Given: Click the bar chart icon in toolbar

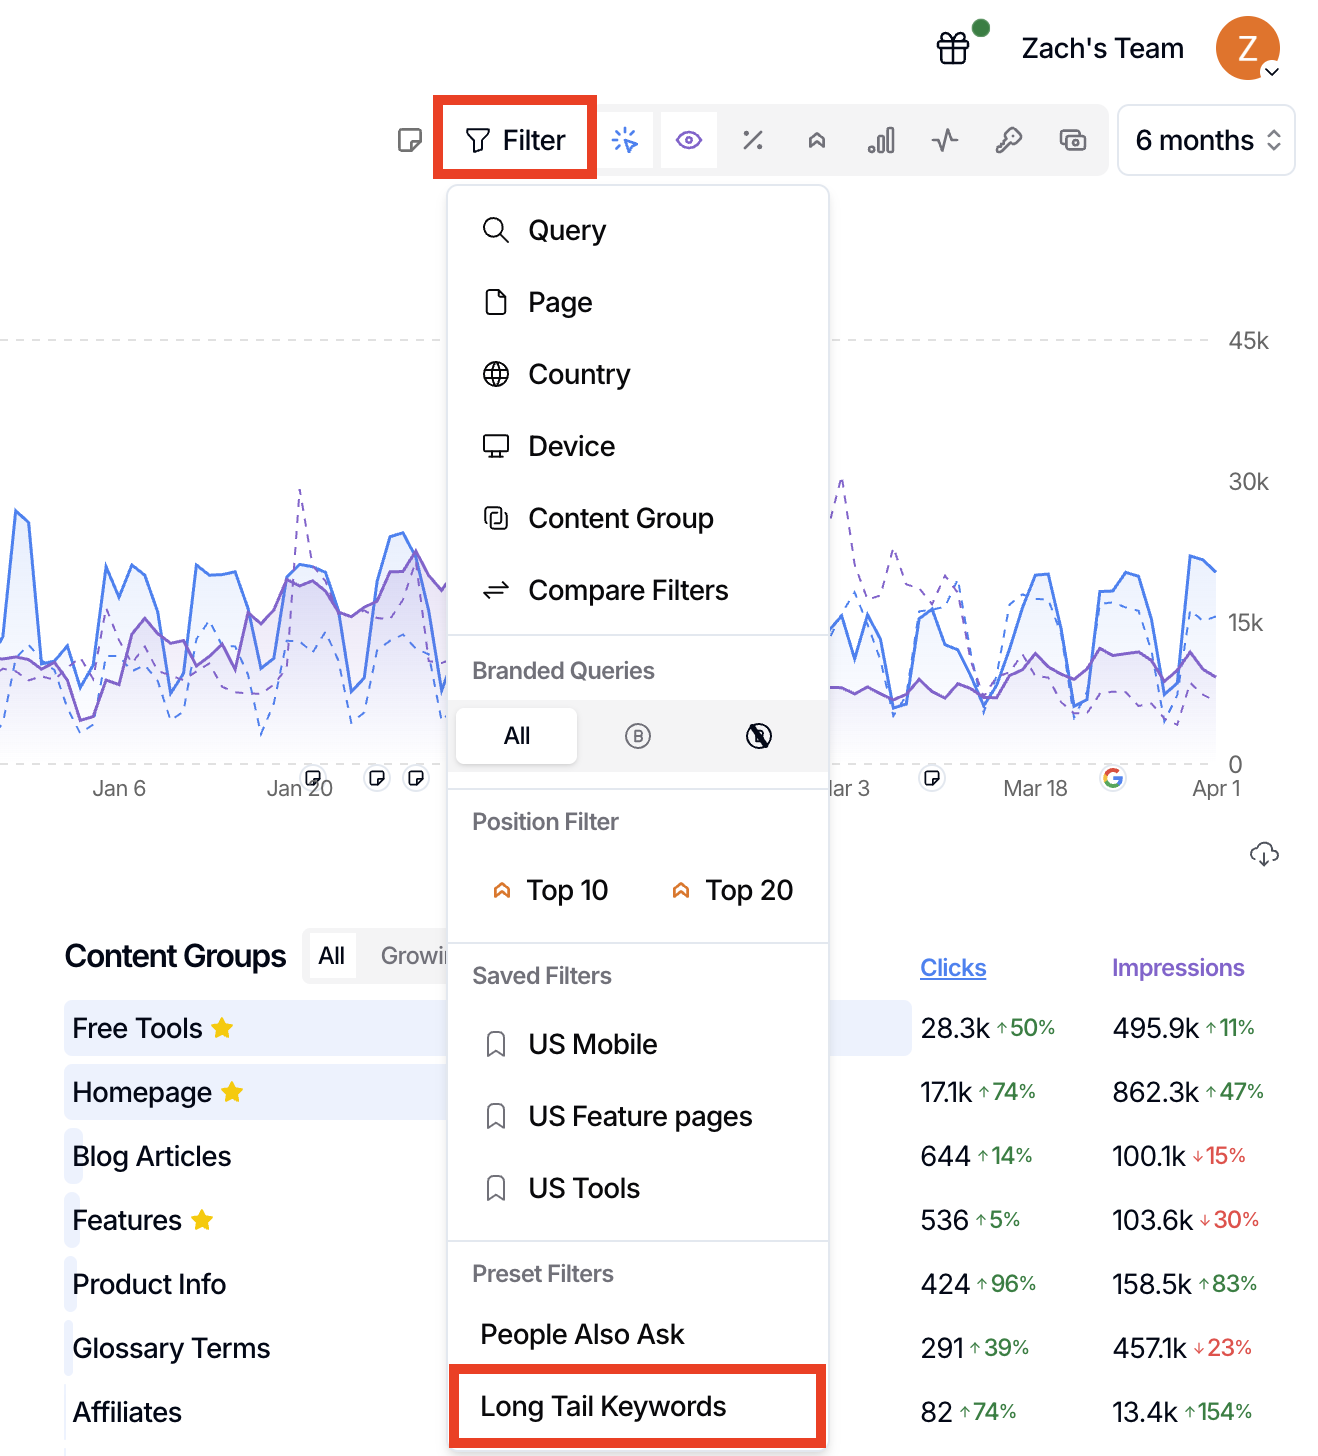Looking at the screenshot, I should (x=881, y=140).
